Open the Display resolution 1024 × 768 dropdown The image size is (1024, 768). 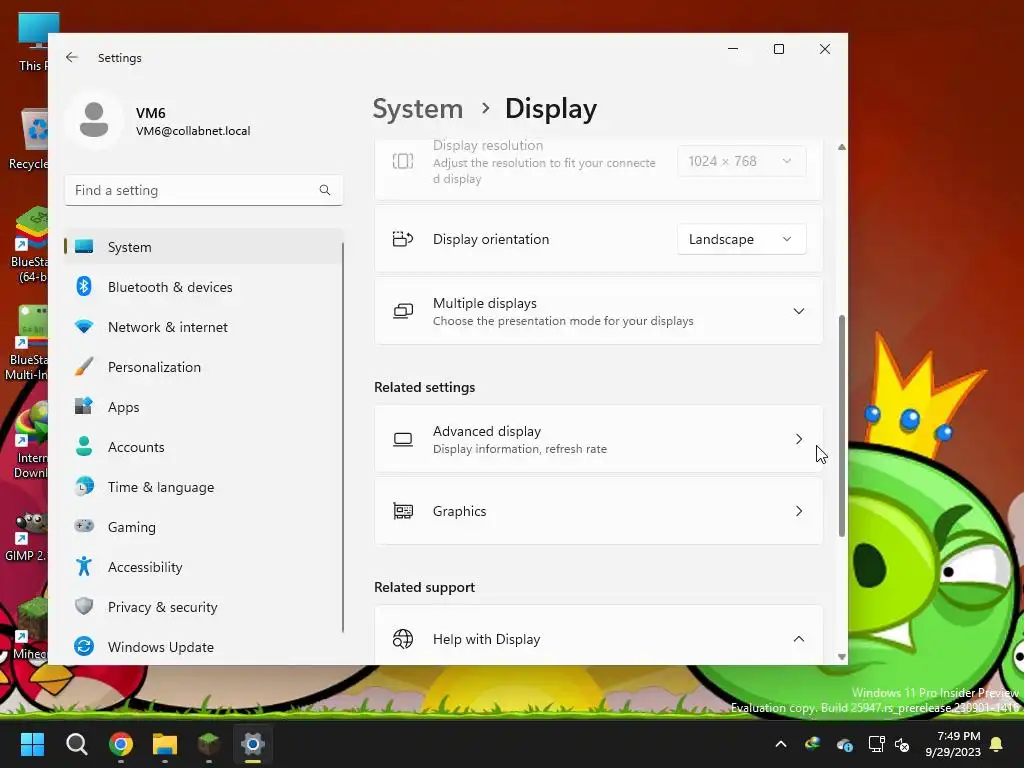point(741,161)
